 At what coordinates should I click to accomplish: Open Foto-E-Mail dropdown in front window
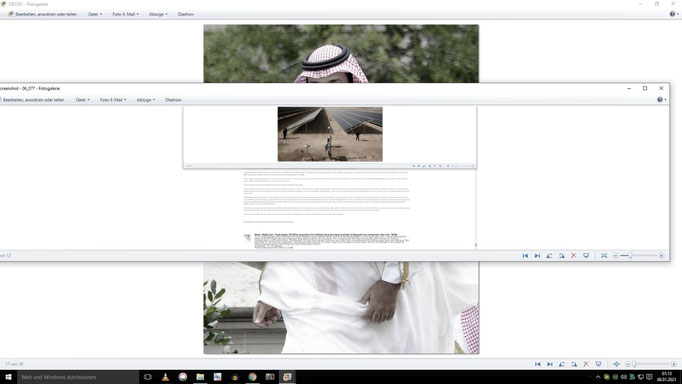point(113,100)
